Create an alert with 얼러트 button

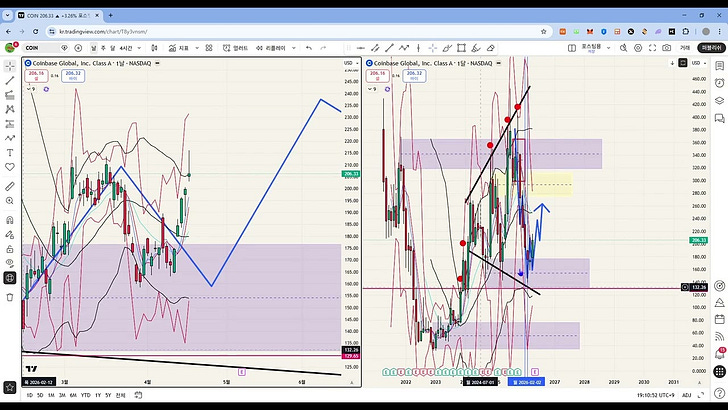235,48
